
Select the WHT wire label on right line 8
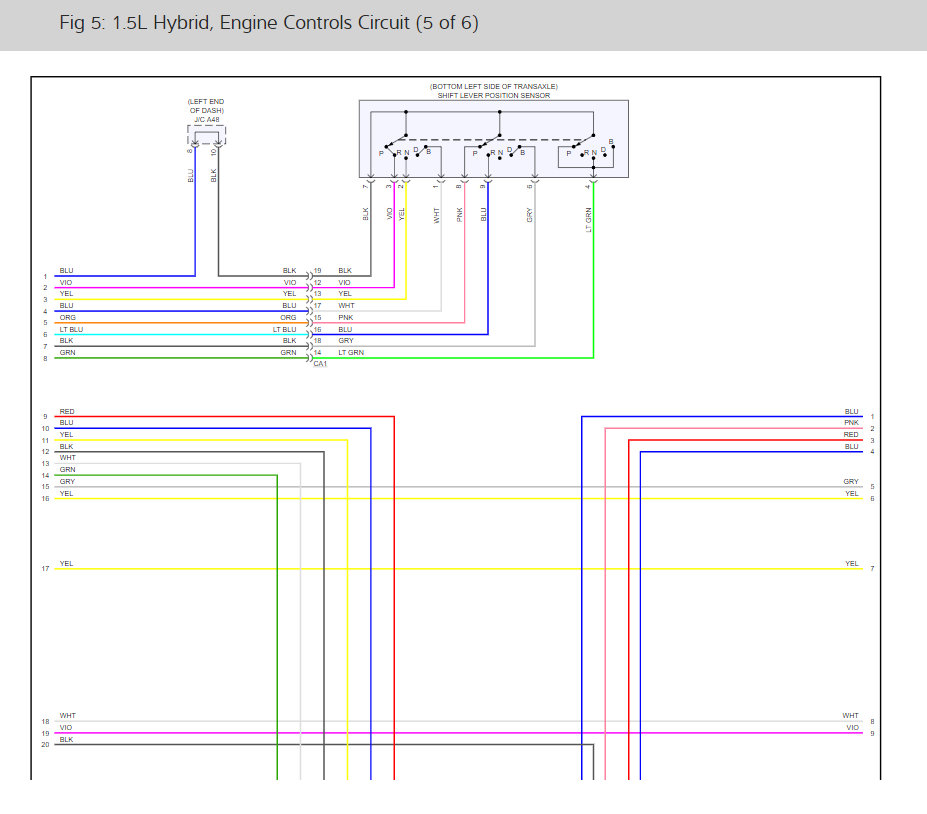[850, 715]
